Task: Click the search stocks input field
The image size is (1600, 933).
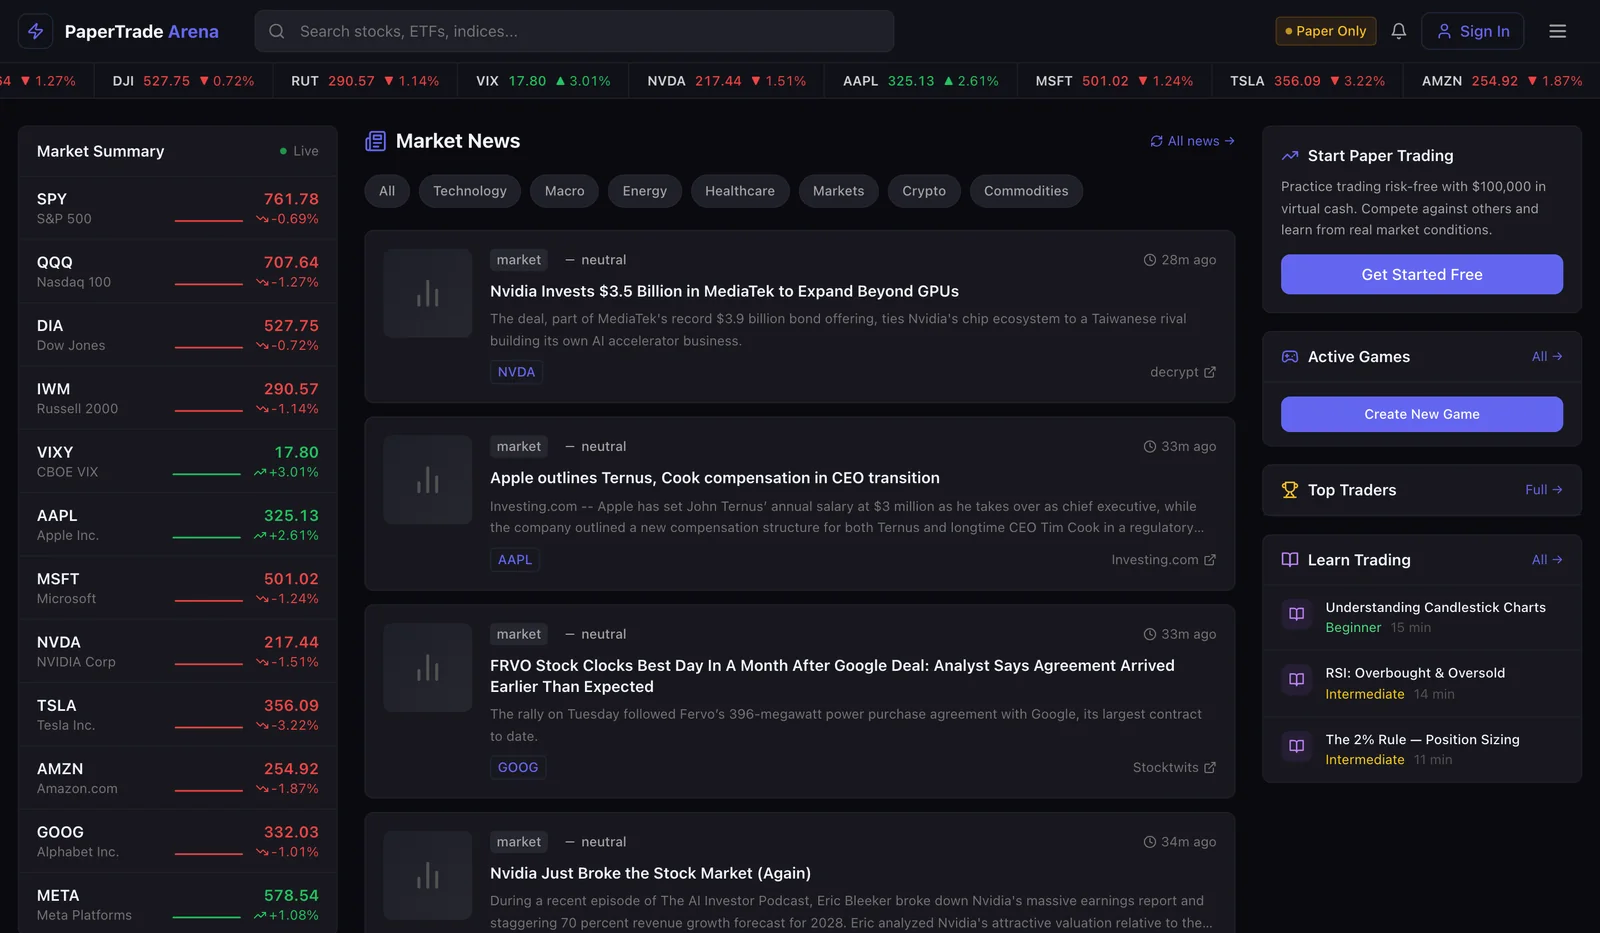Action: point(574,31)
